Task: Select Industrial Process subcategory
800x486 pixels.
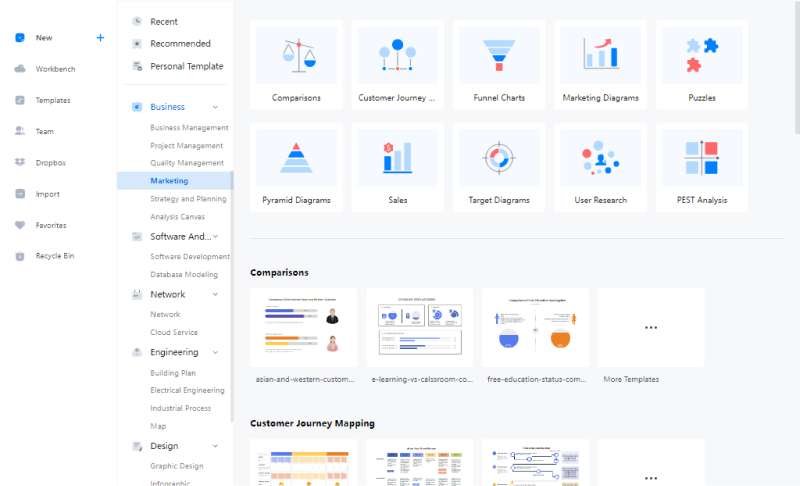Action: (x=180, y=408)
